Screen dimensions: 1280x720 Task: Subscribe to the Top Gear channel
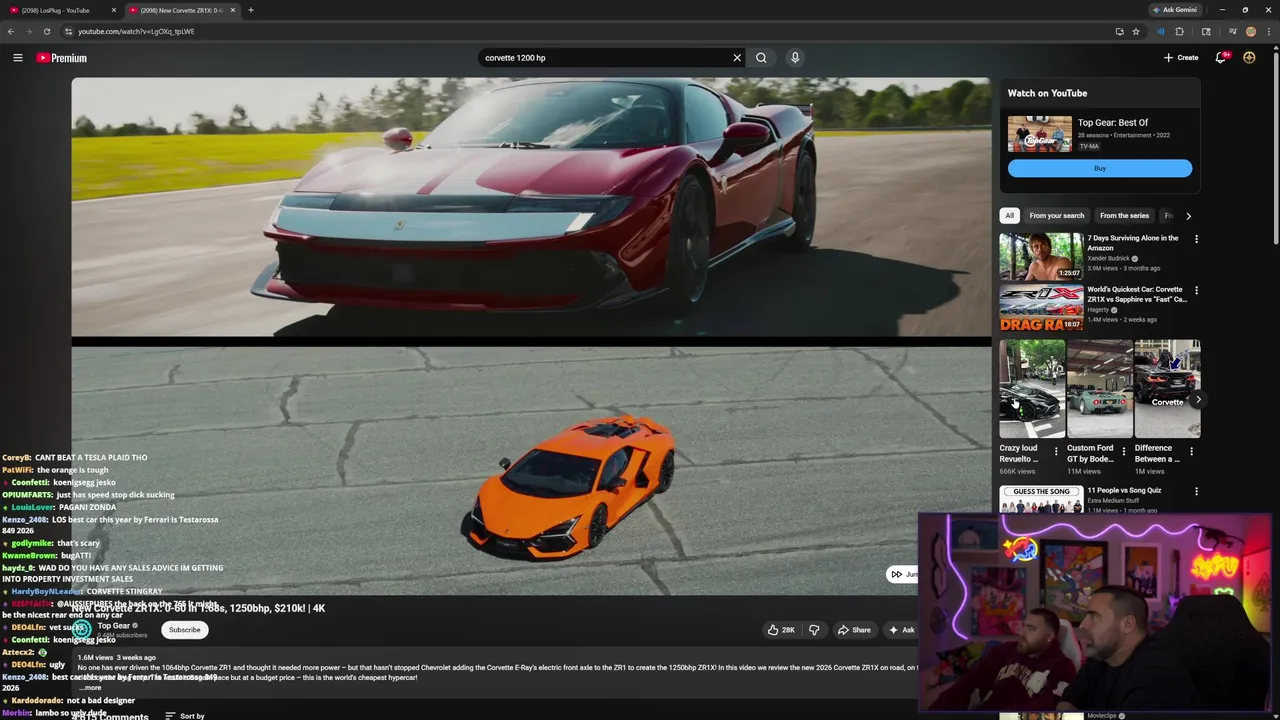184,630
